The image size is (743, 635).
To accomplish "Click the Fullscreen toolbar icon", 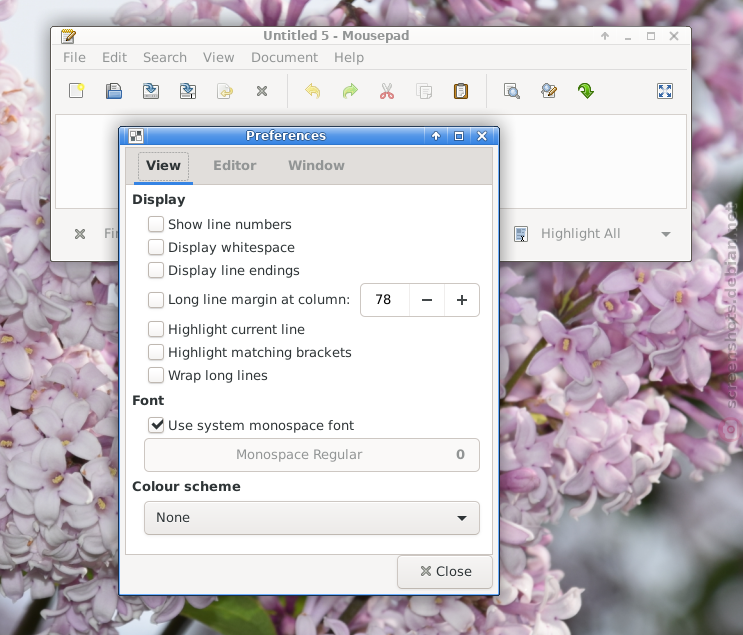I will point(665,91).
